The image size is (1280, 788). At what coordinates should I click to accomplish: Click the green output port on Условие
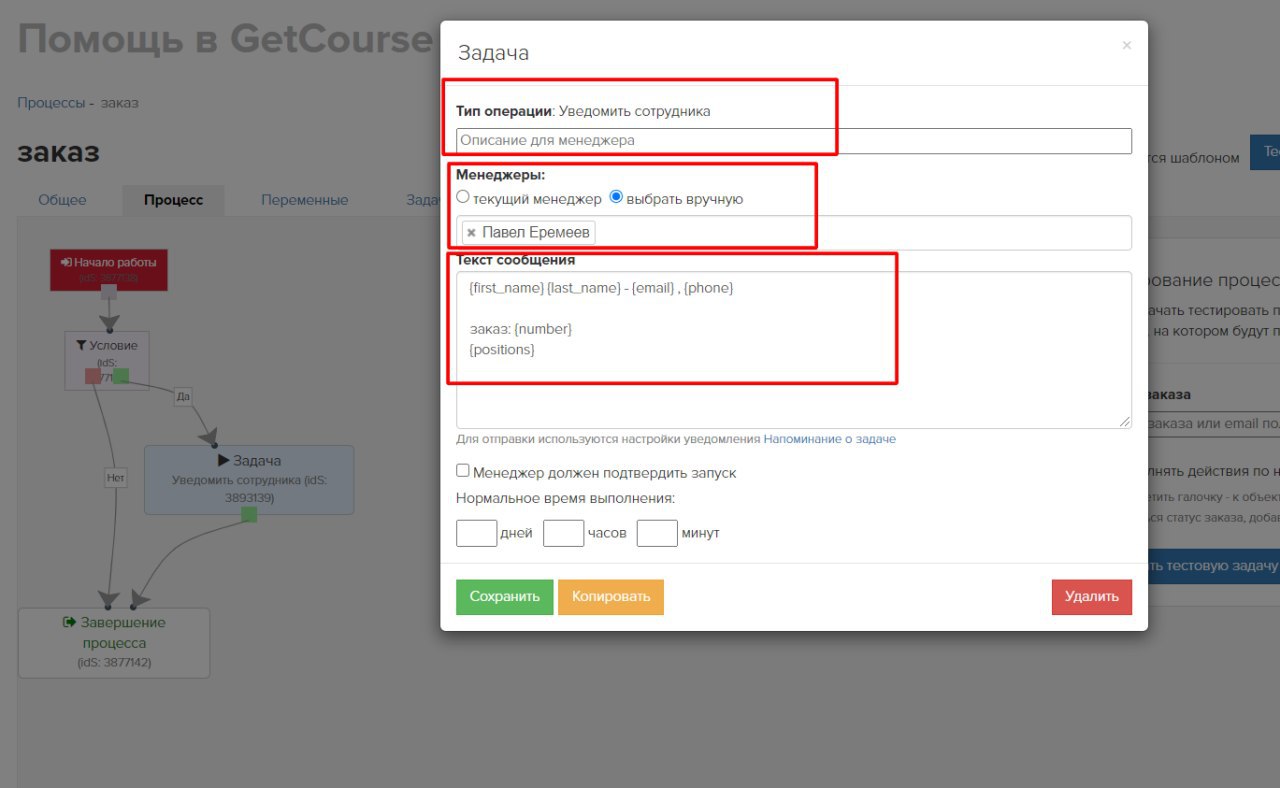point(121,376)
